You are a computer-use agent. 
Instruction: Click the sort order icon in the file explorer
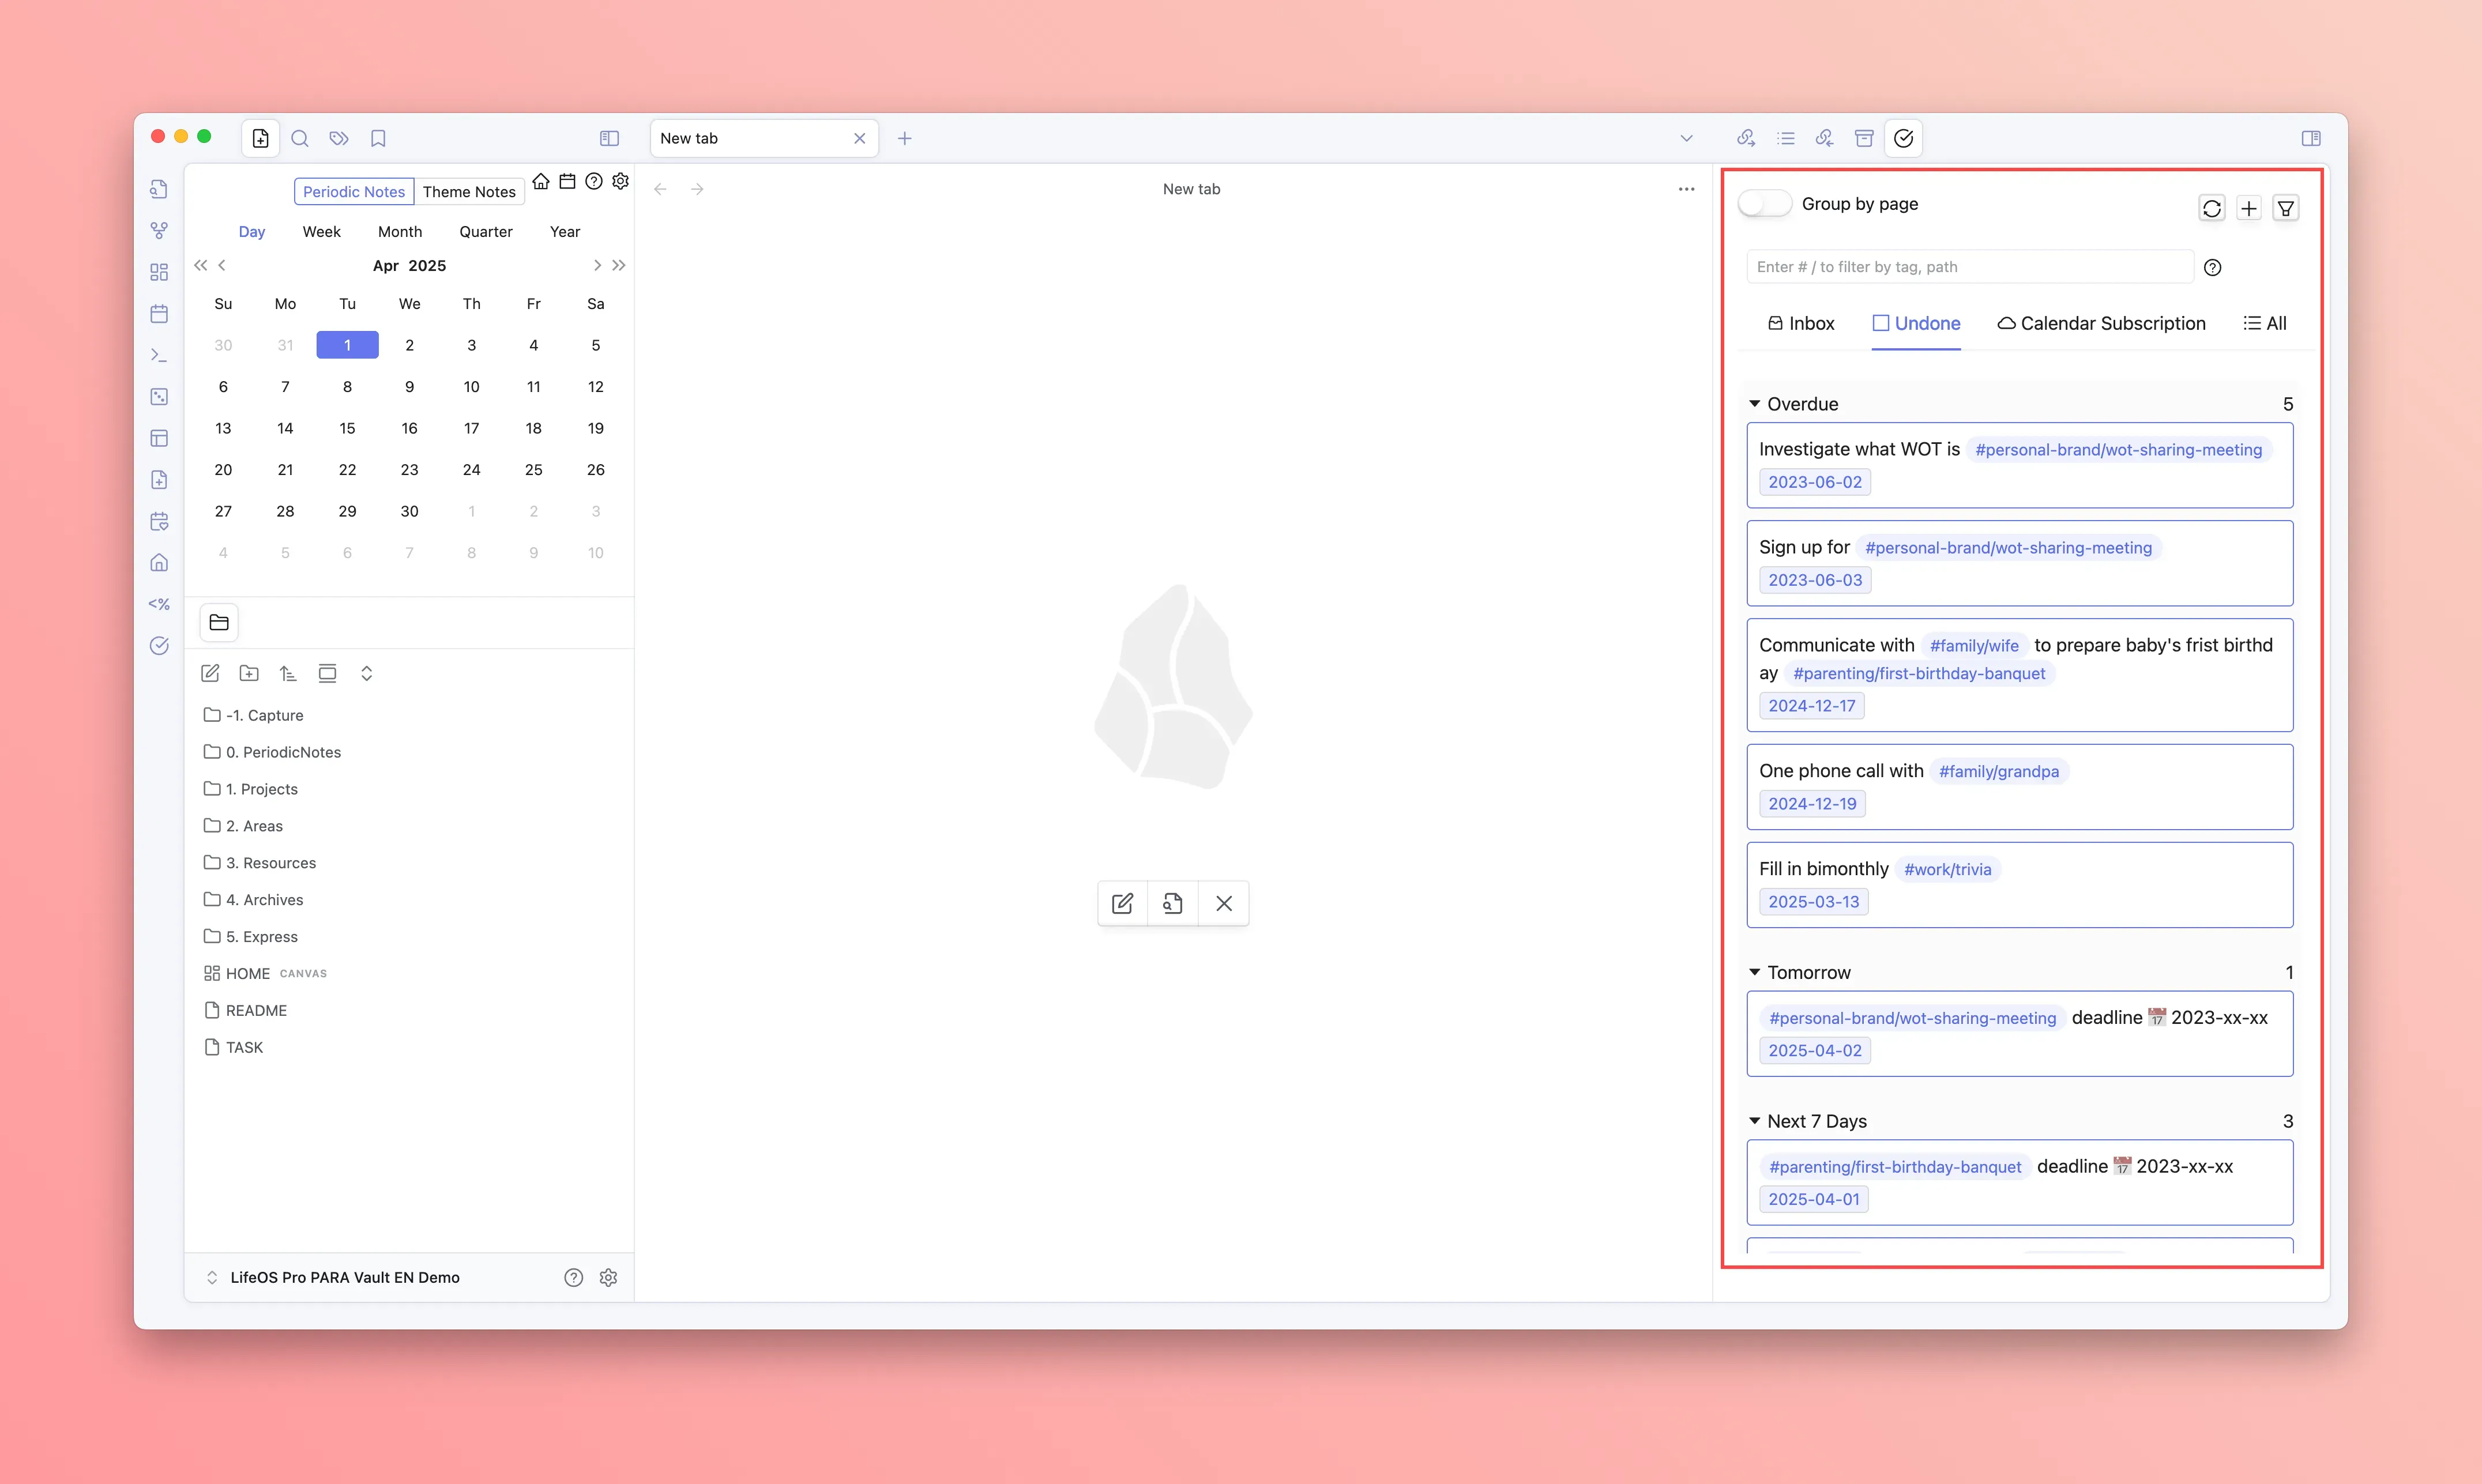(x=288, y=673)
